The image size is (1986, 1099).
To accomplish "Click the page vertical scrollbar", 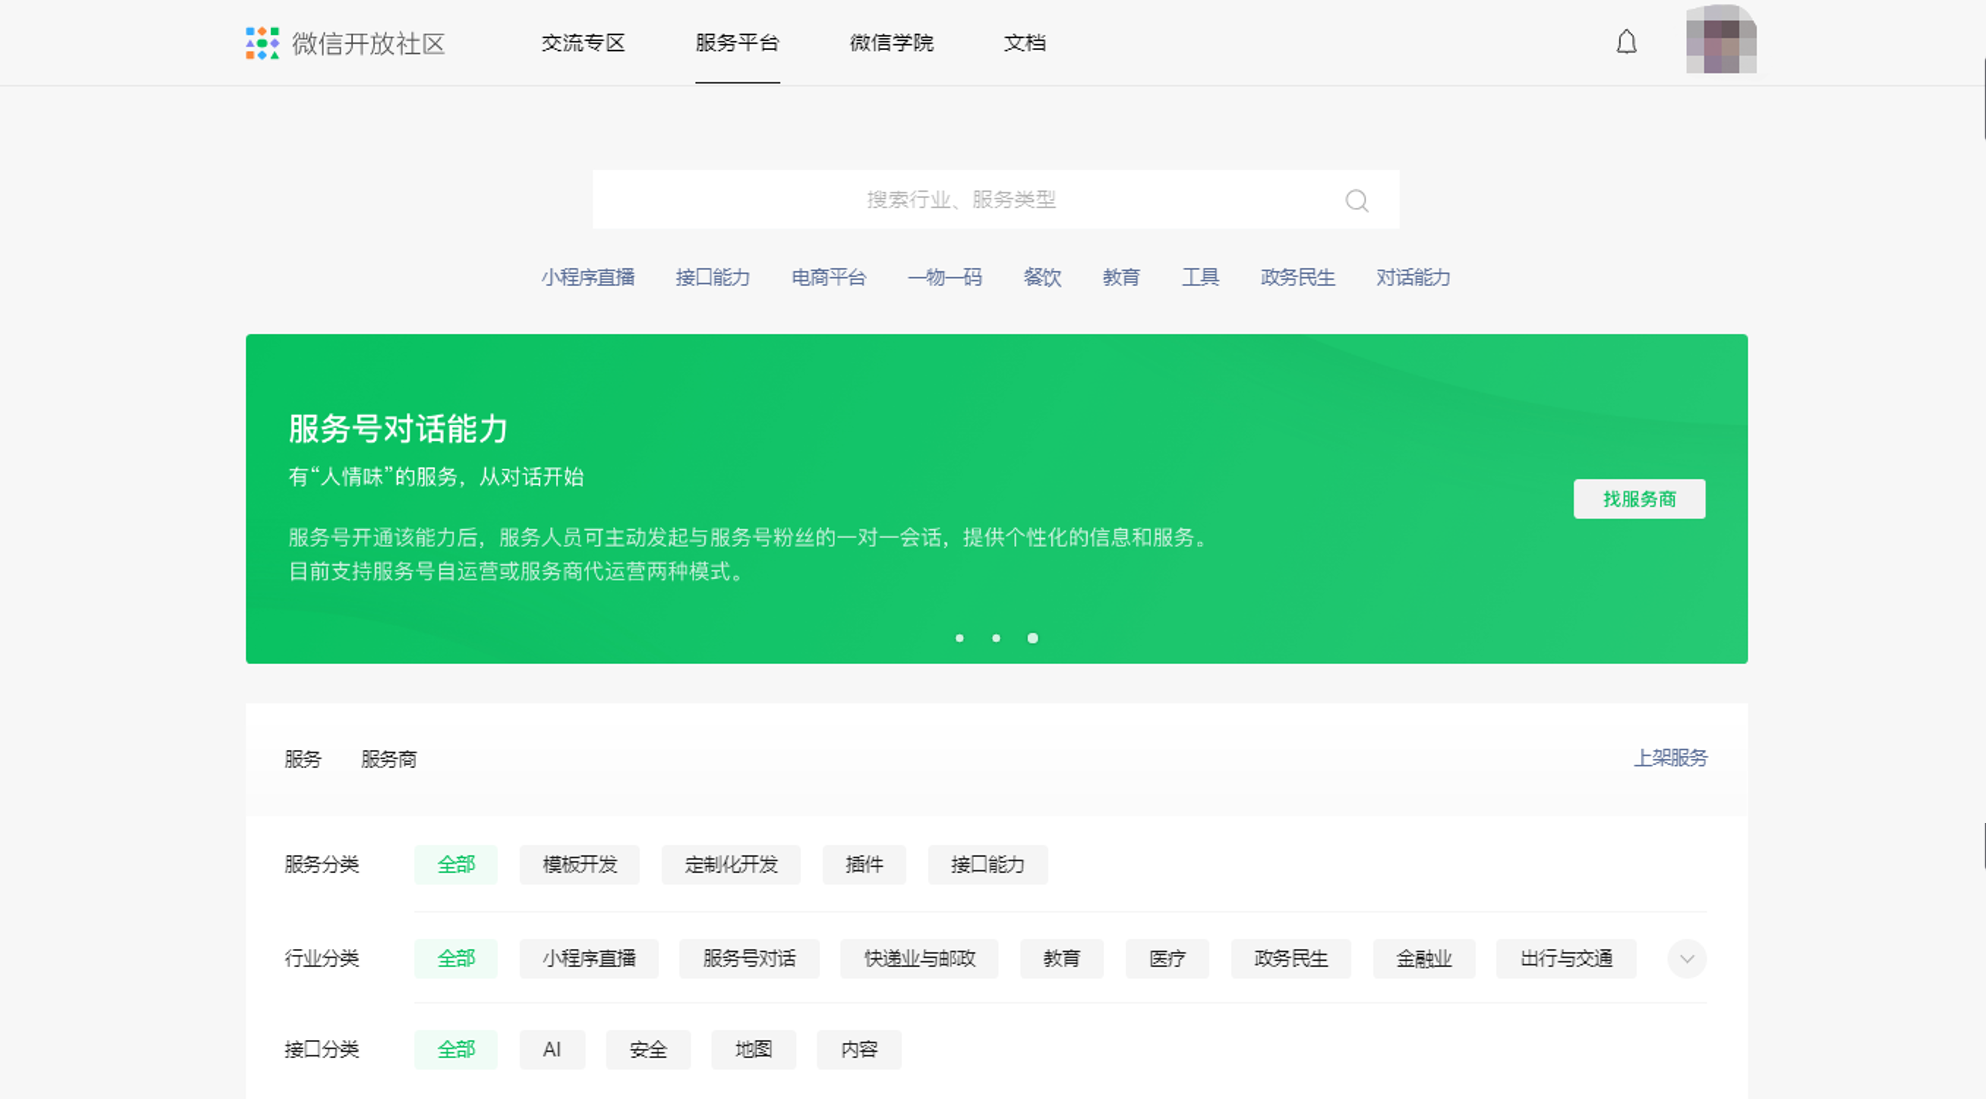I will [1984, 100].
